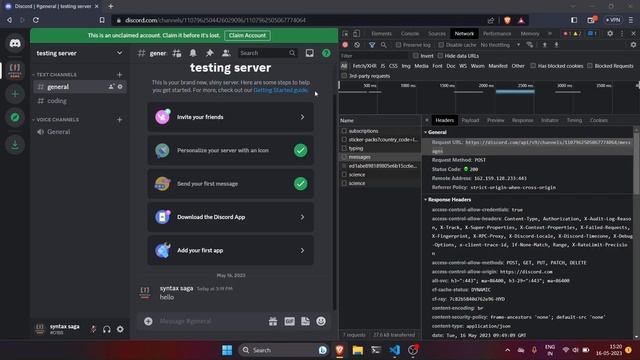
Task: Open notification settings bell icon
Action: click(x=193, y=53)
